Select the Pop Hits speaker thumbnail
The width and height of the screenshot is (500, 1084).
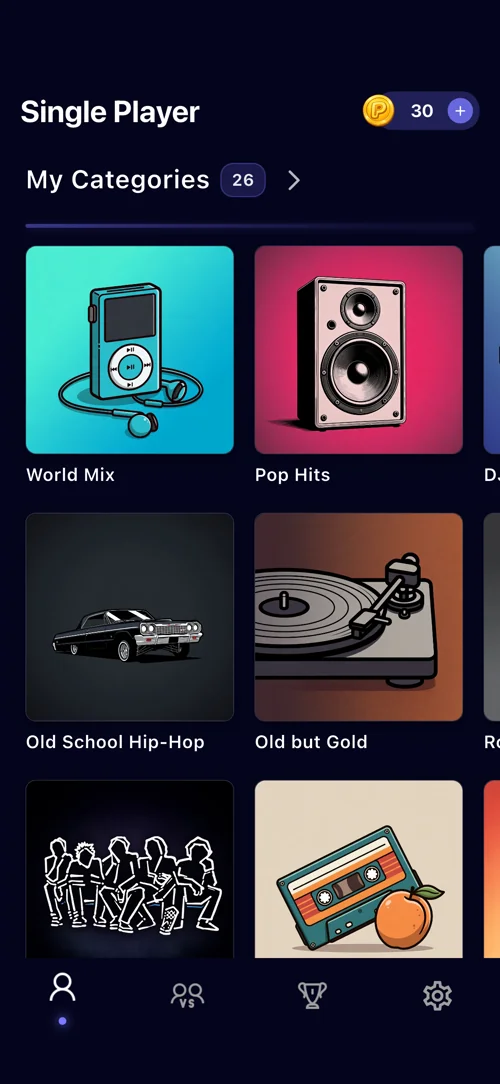click(358, 350)
